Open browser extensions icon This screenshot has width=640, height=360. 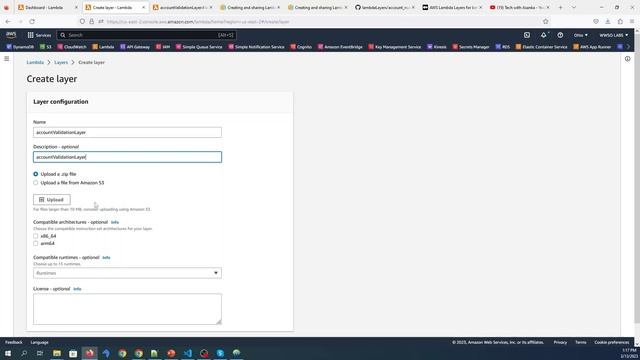[x=620, y=21]
